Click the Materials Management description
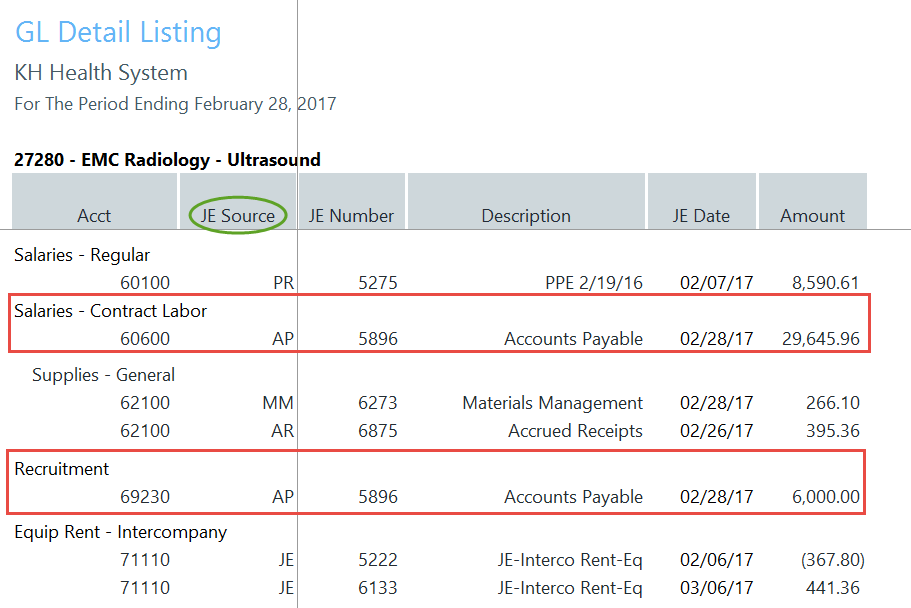The width and height of the screenshot is (911, 608). tap(552, 403)
